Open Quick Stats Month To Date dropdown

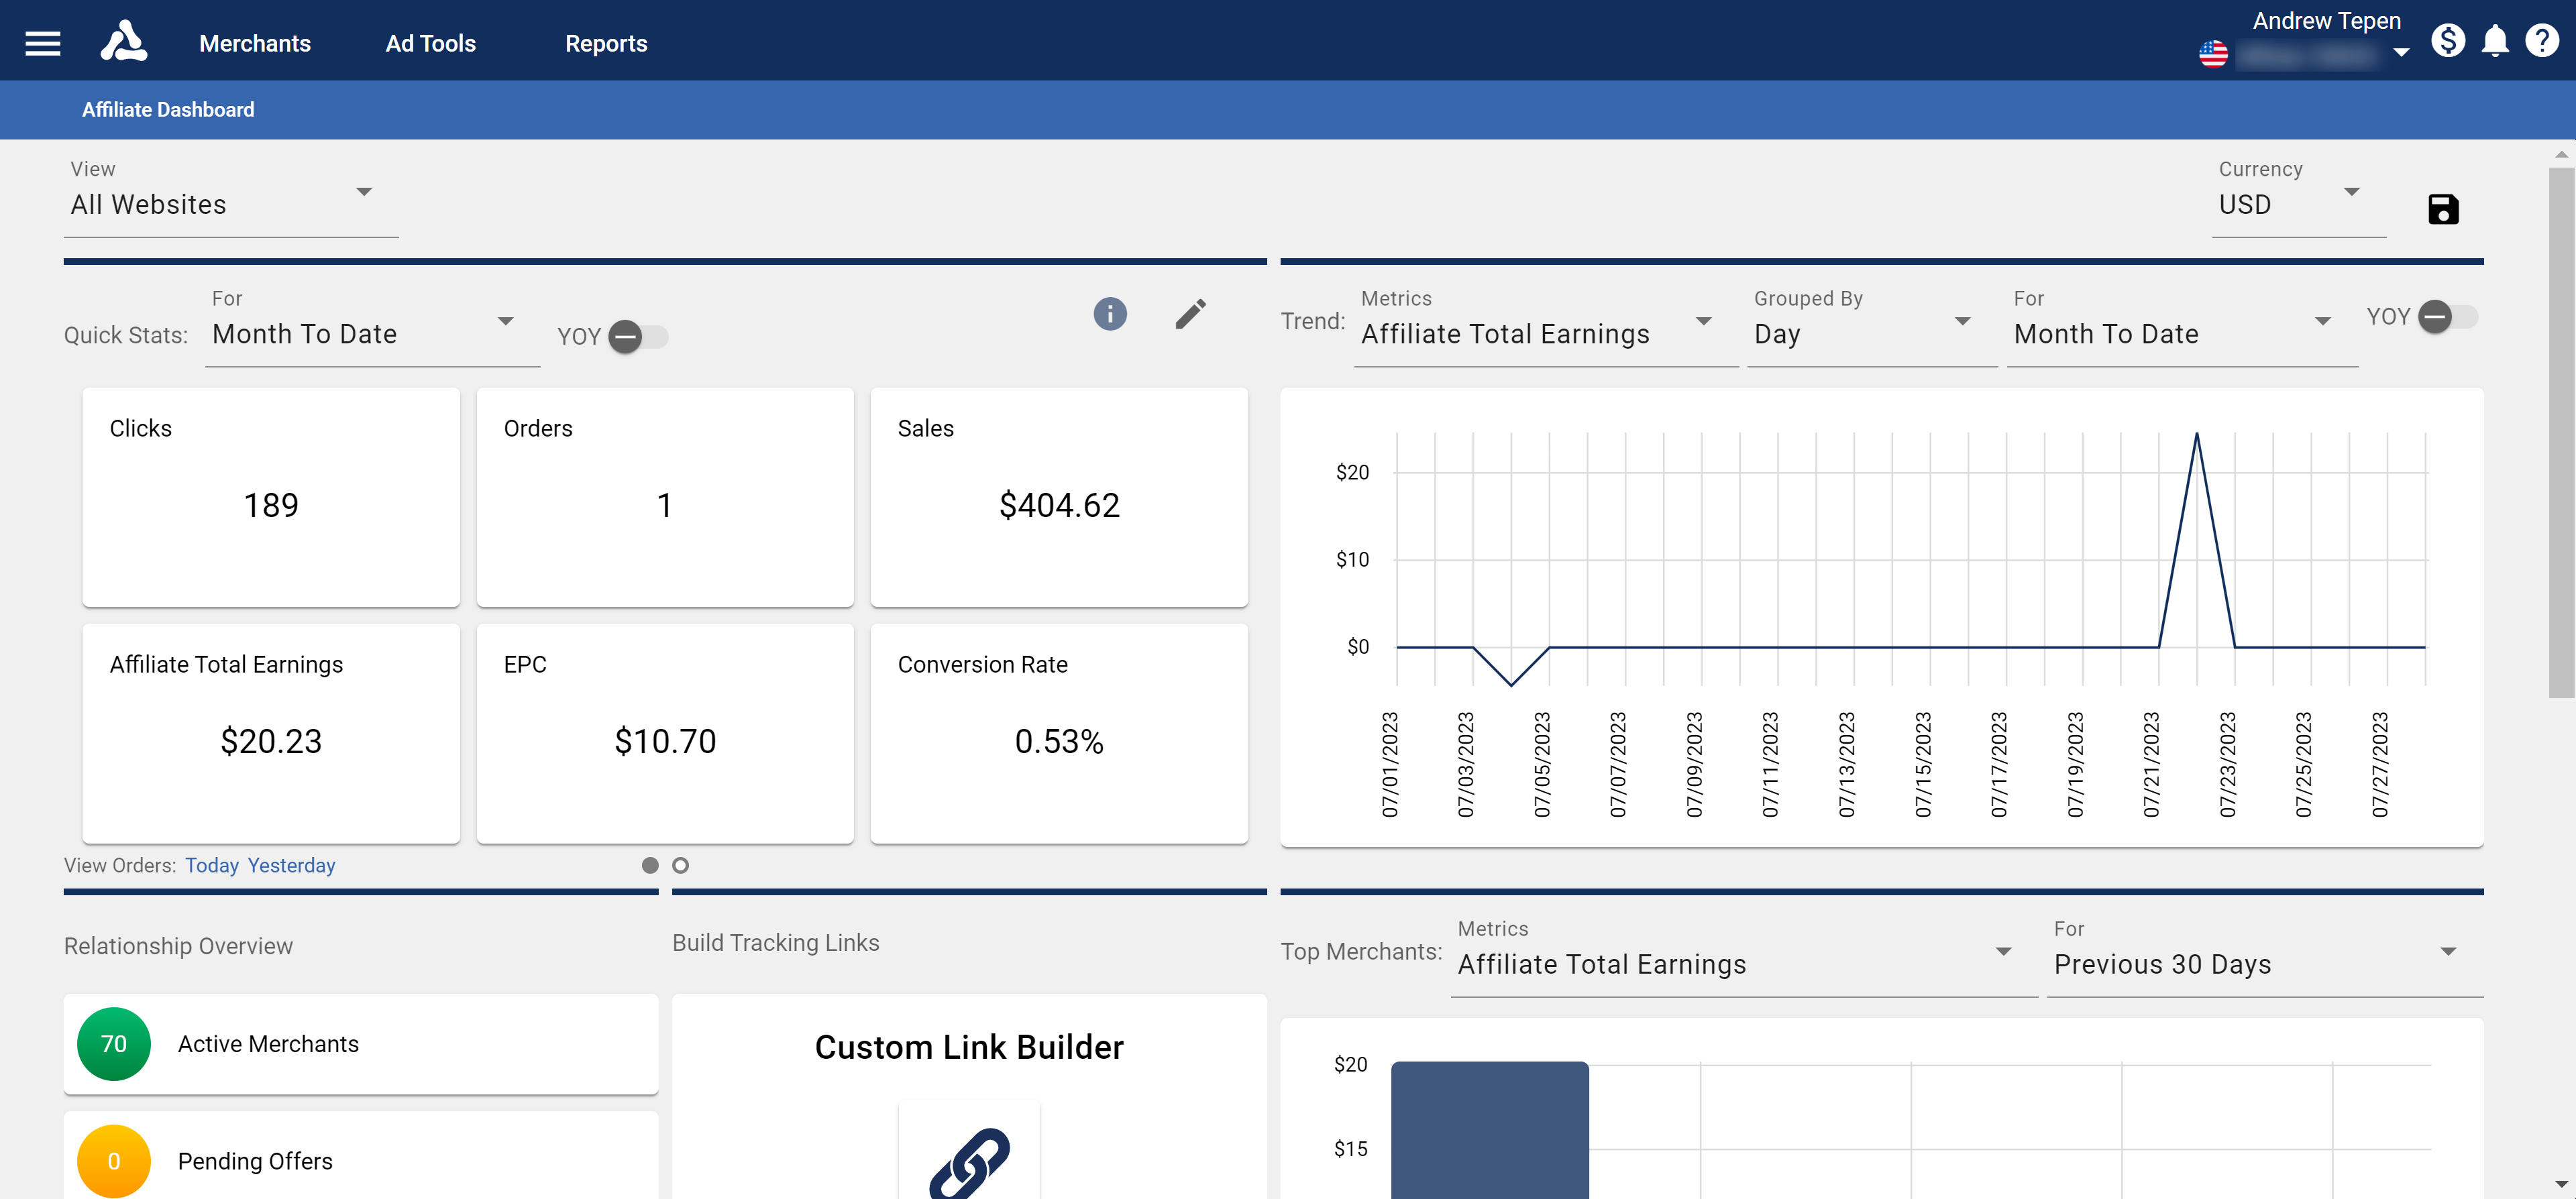coord(372,326)
